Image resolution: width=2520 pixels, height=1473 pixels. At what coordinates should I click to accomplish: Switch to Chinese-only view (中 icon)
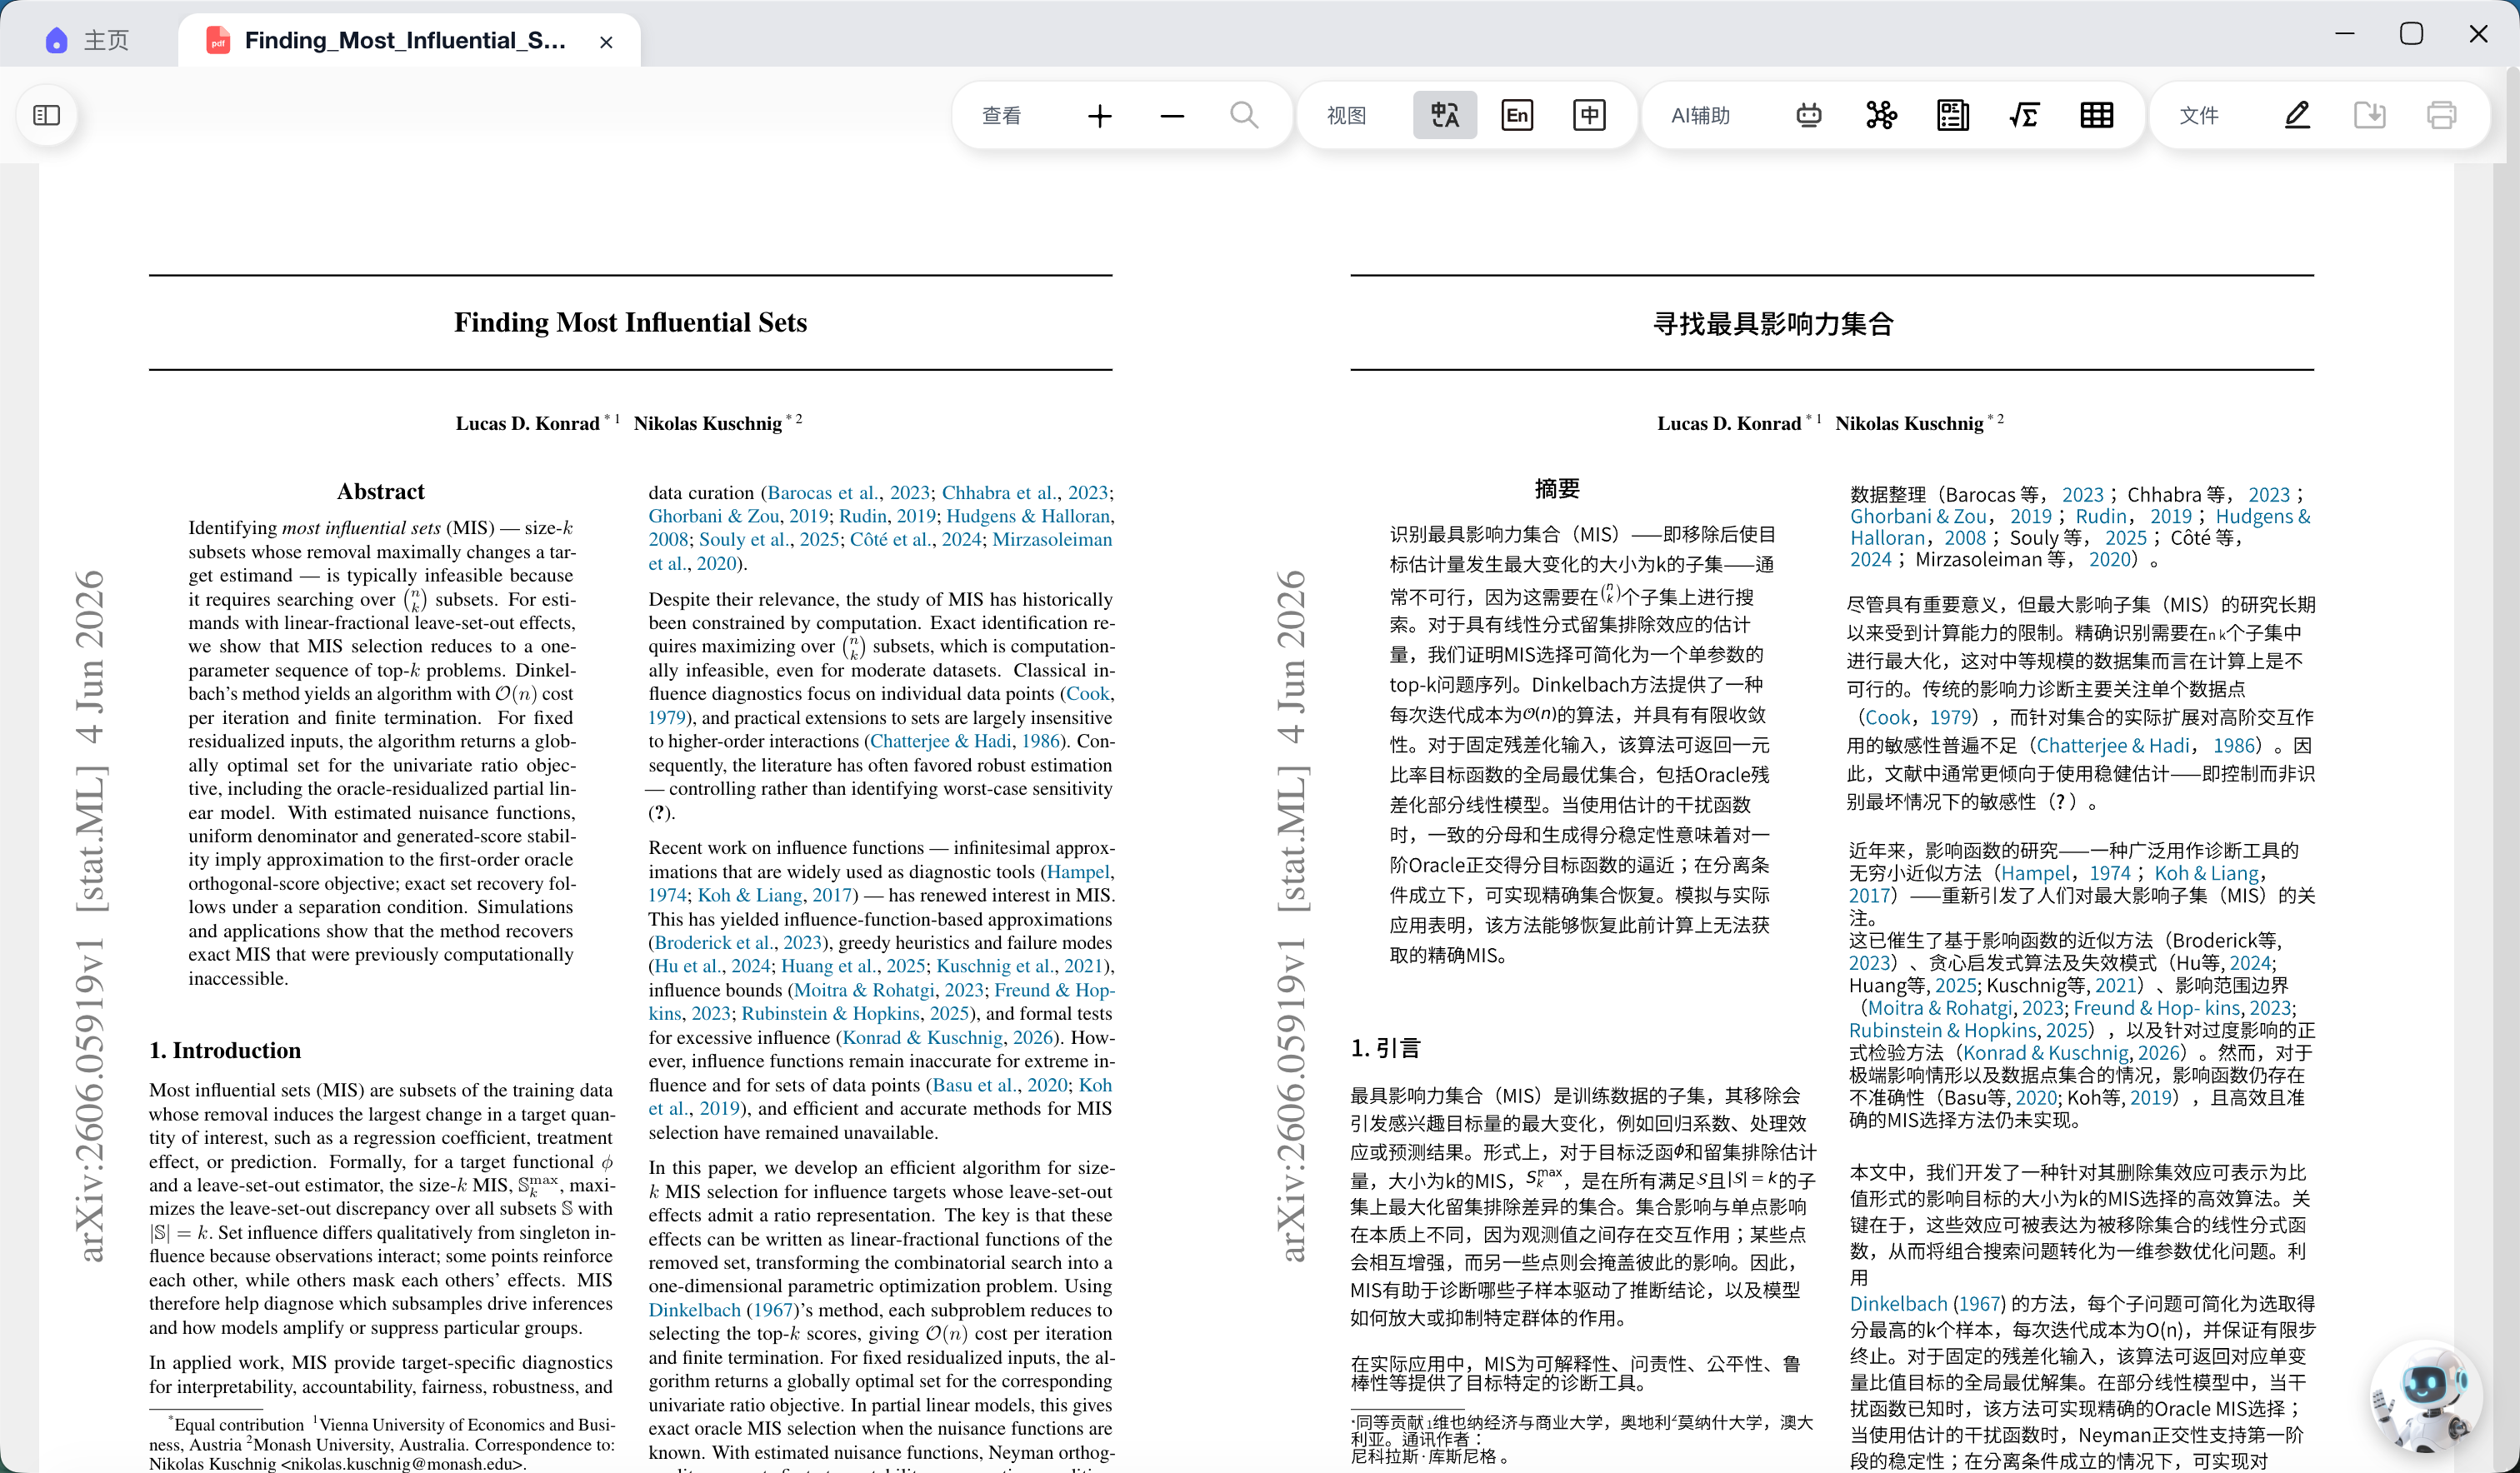pyautogui.click(x=1589, y=115)
